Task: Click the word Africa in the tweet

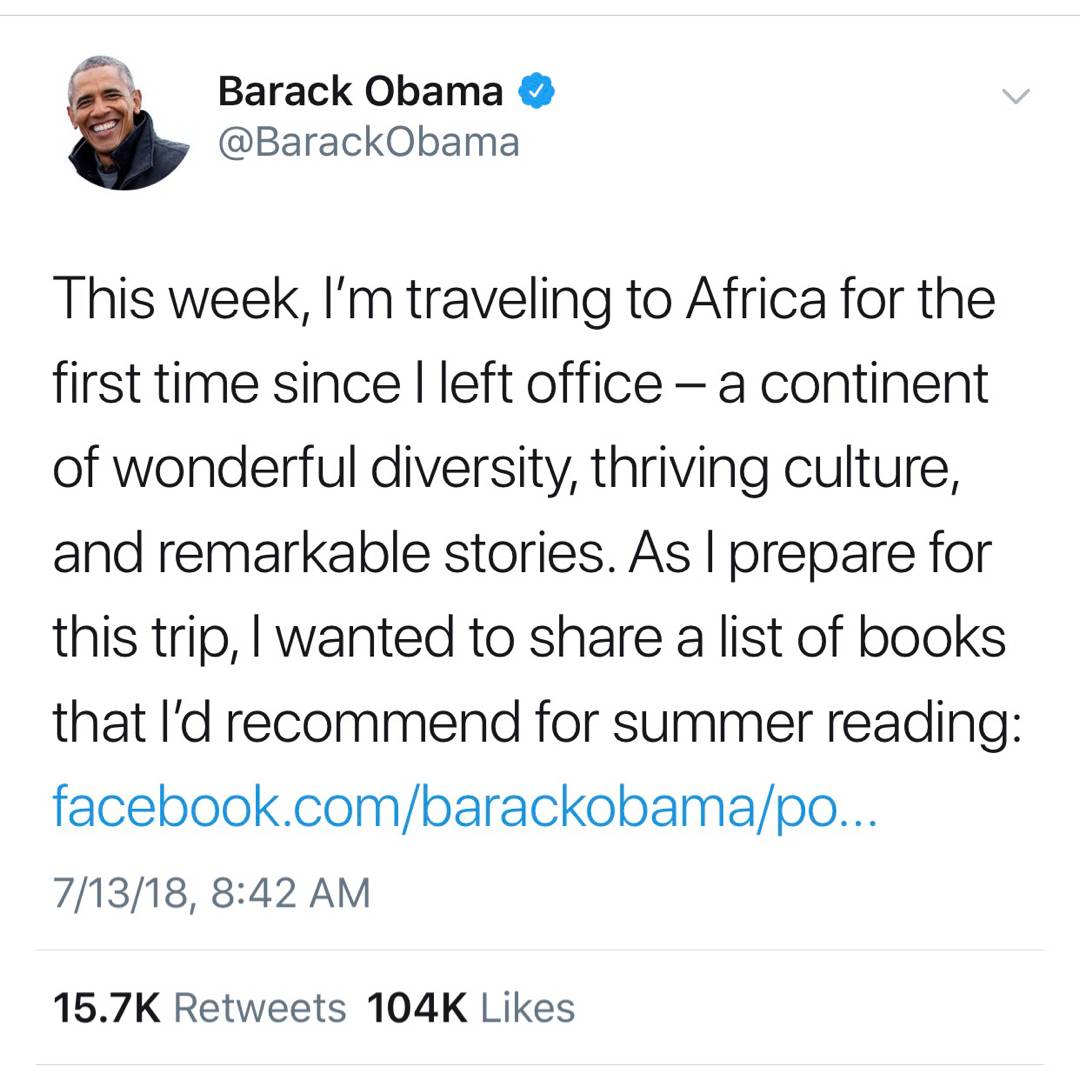Action: [756, 300]
